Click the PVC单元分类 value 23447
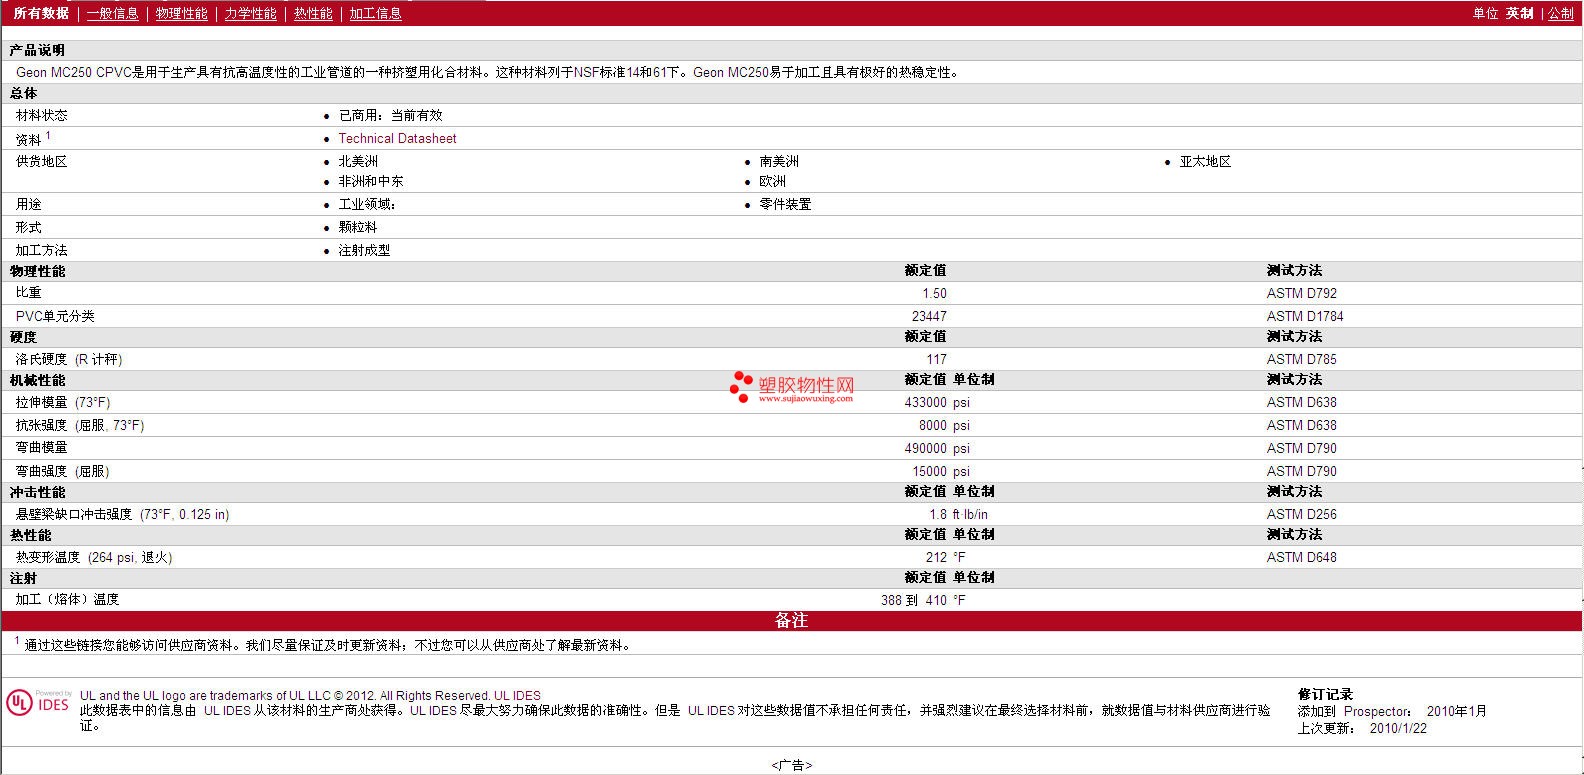The image size is (1584, 775). coord(929,316)
